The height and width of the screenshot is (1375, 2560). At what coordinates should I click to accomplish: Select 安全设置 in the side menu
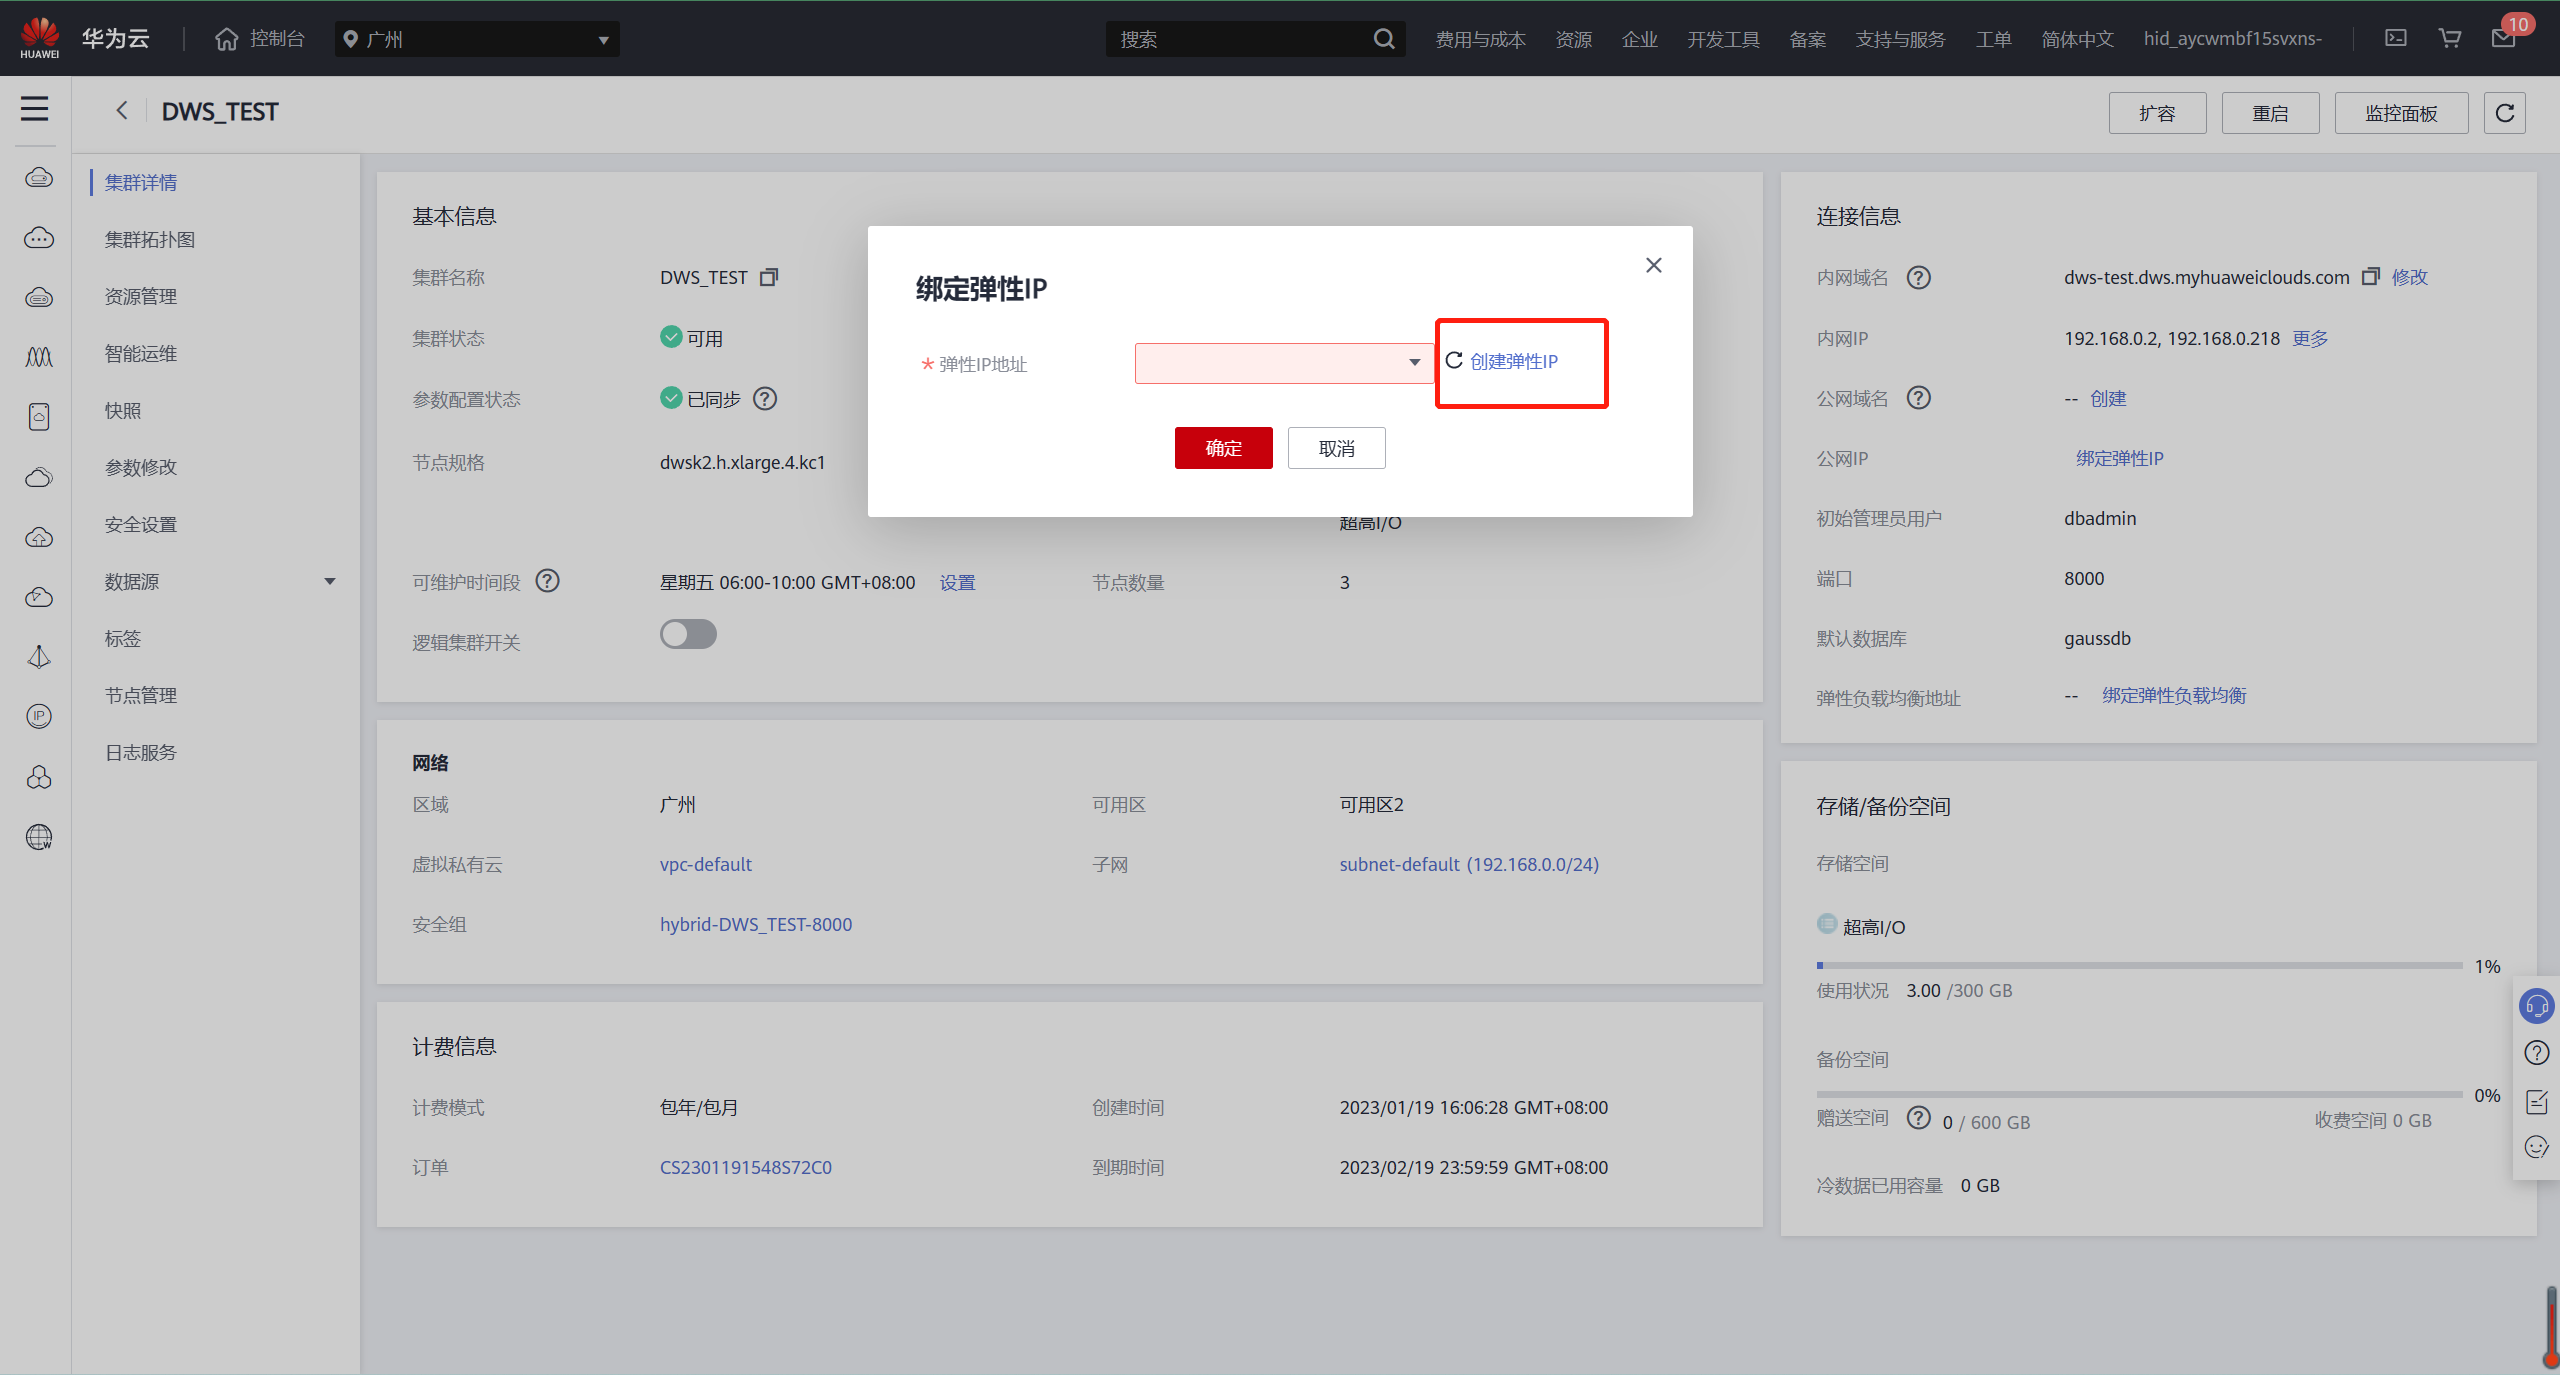141,524
